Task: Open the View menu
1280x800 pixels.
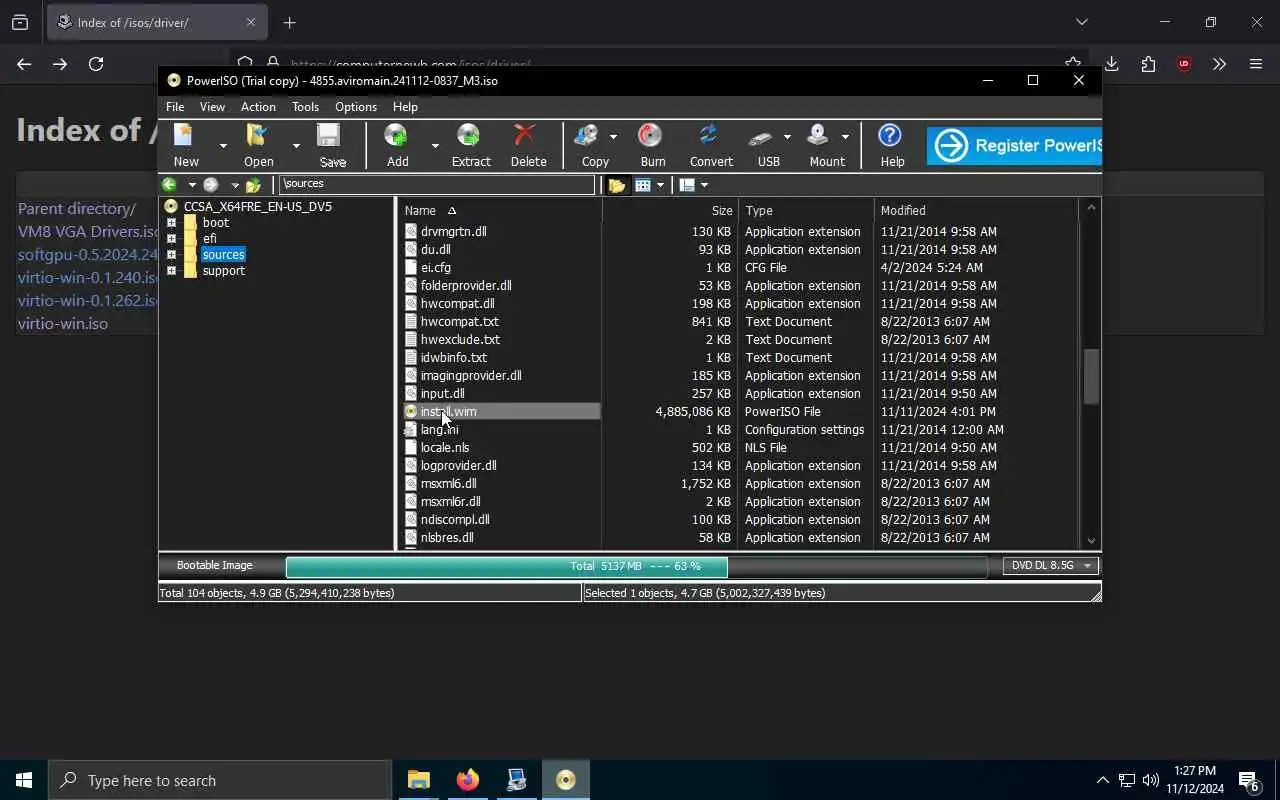Action: coord(212,107)
